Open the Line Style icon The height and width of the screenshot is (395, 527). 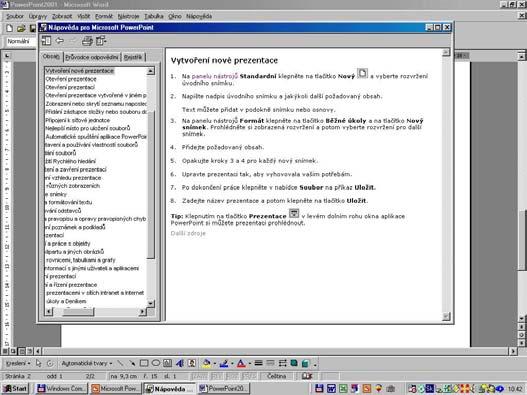click(258, 363)
